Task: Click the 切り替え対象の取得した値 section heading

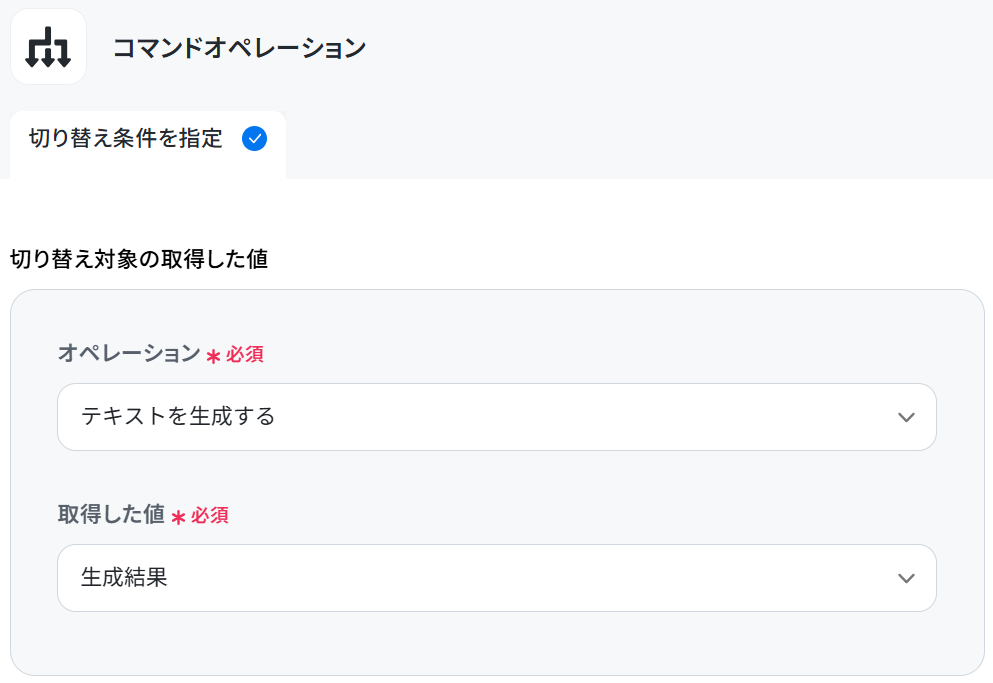Action: point(139,259)
